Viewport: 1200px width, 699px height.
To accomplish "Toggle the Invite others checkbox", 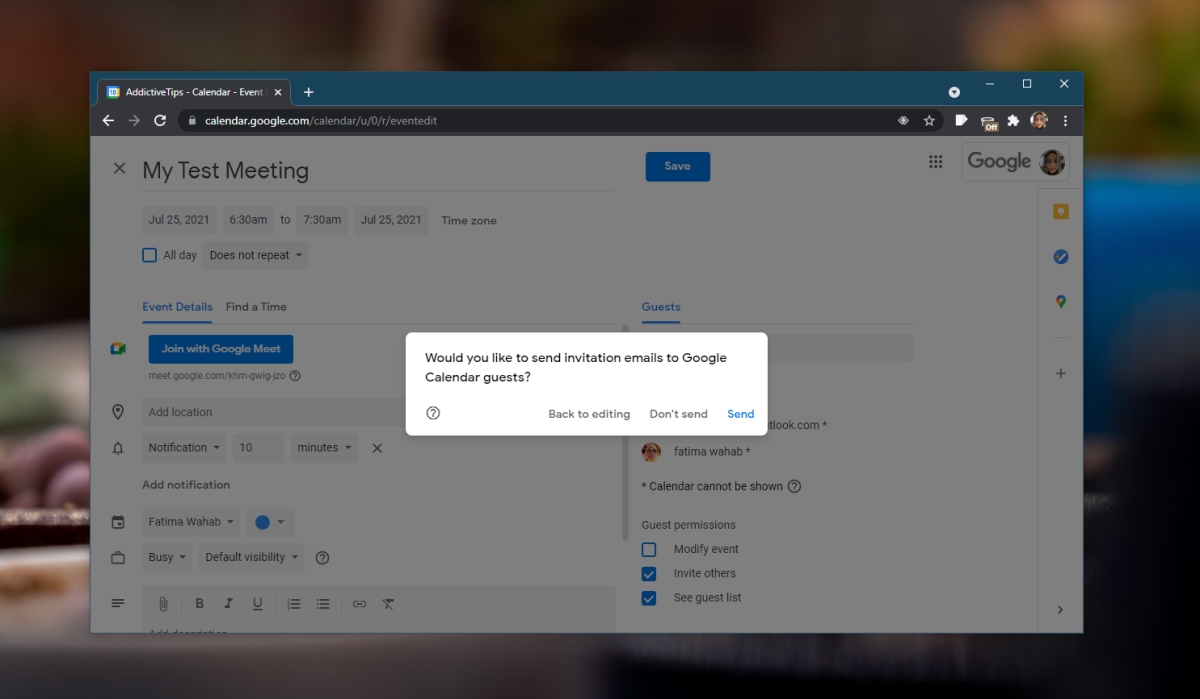I will pos(649,574).
